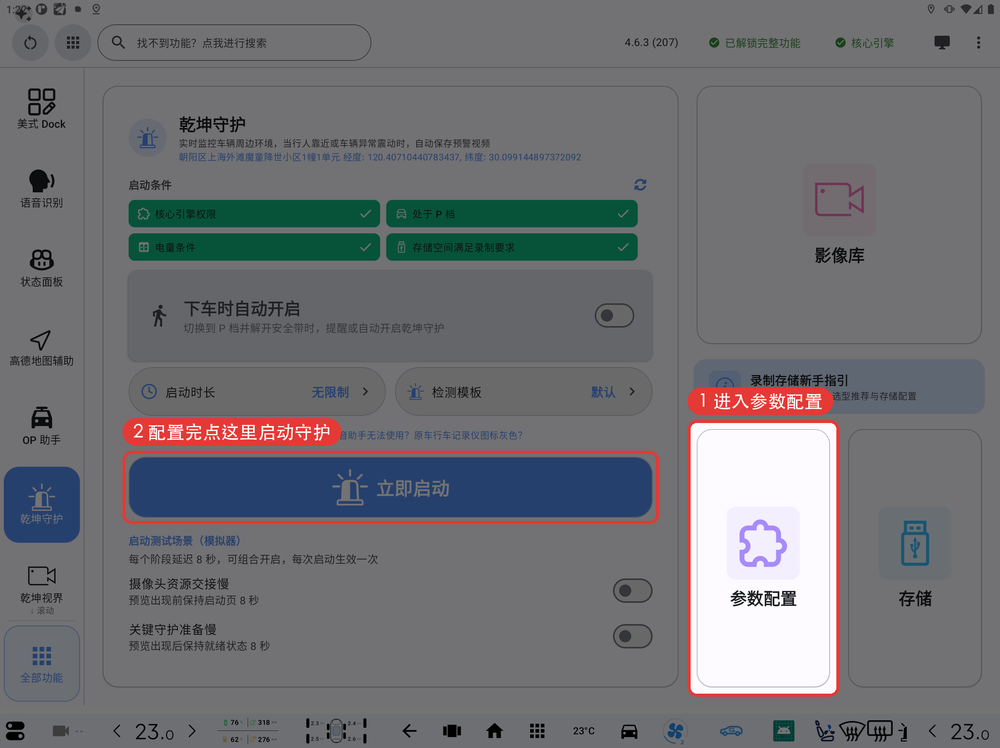The height and width of the screenshot is (748, 1000).
Task: Open 语音识别 voice recognition
Action: [41, 188]
